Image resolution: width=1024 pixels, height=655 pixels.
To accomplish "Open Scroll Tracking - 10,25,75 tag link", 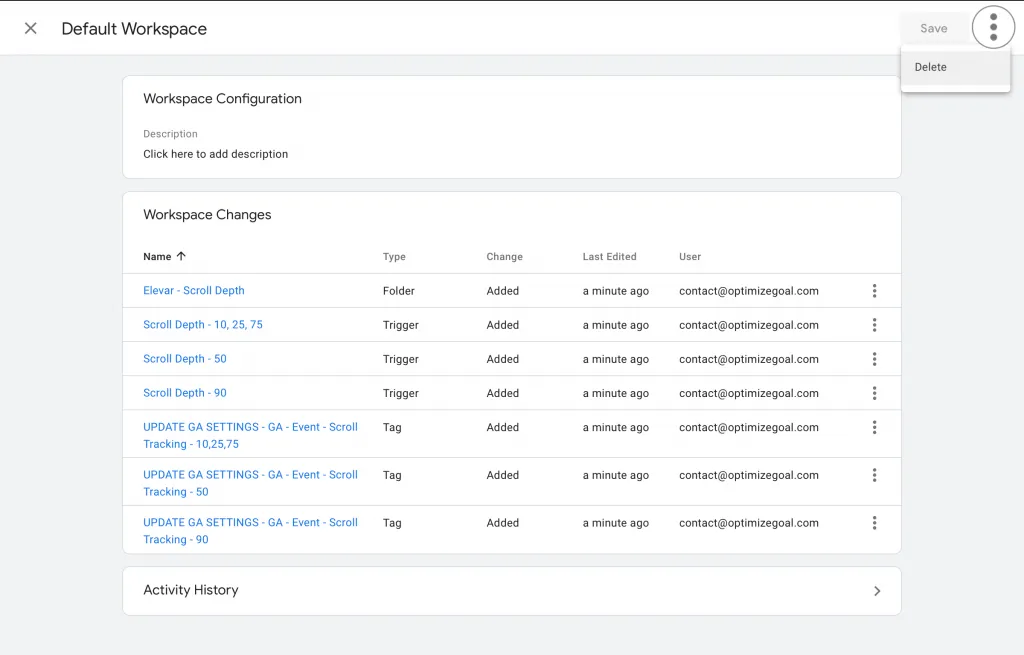I will 250,436.
